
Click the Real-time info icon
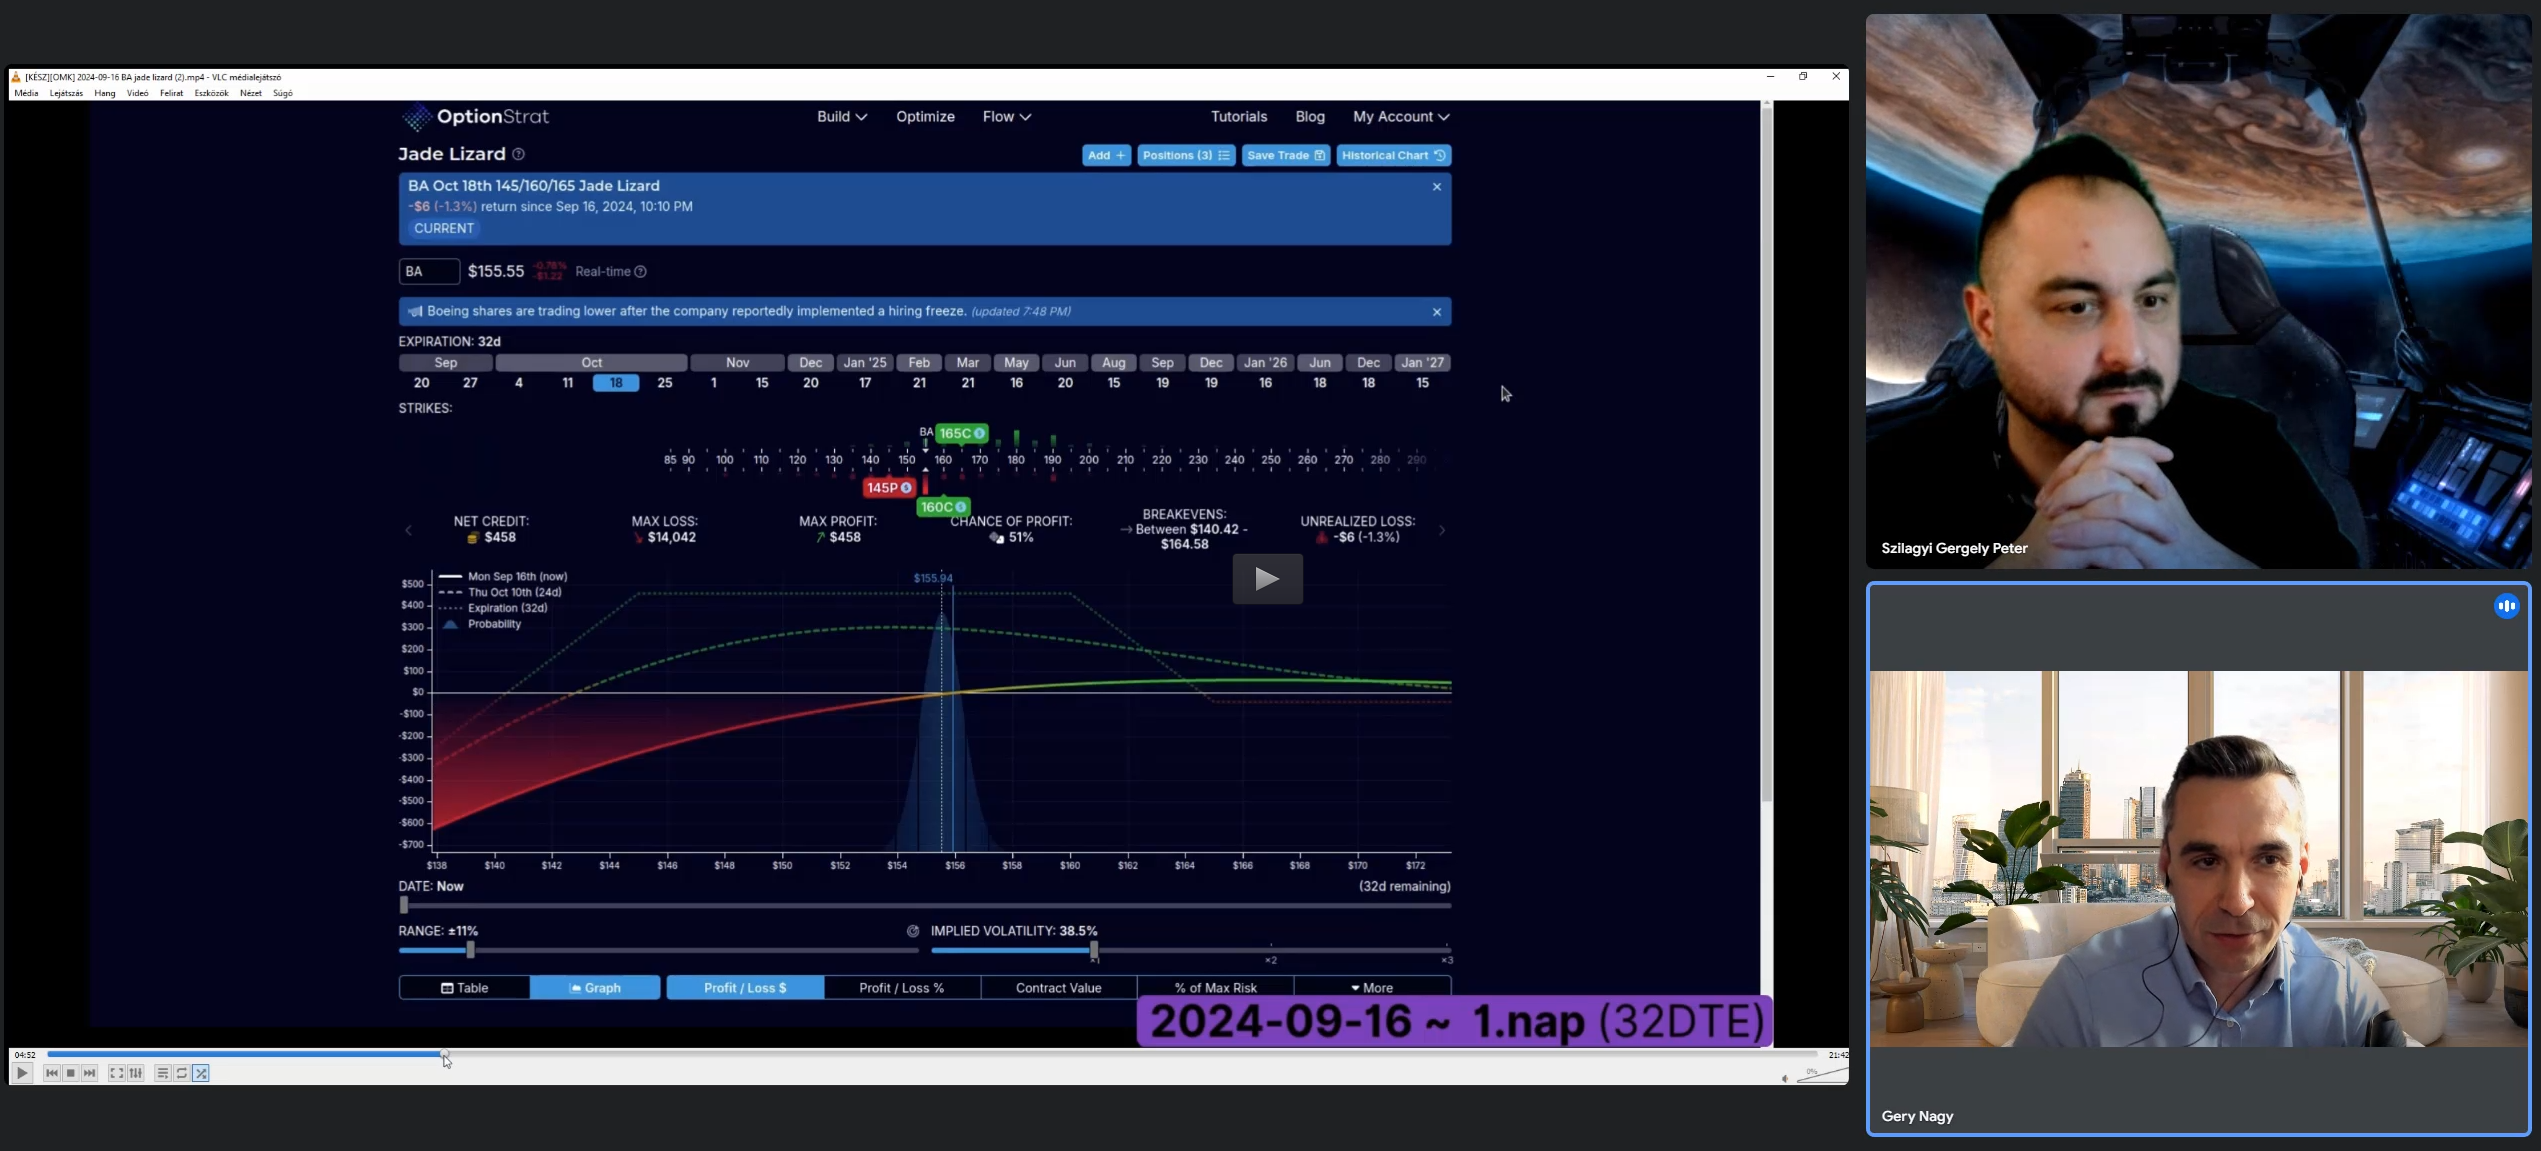click(640, 271)
